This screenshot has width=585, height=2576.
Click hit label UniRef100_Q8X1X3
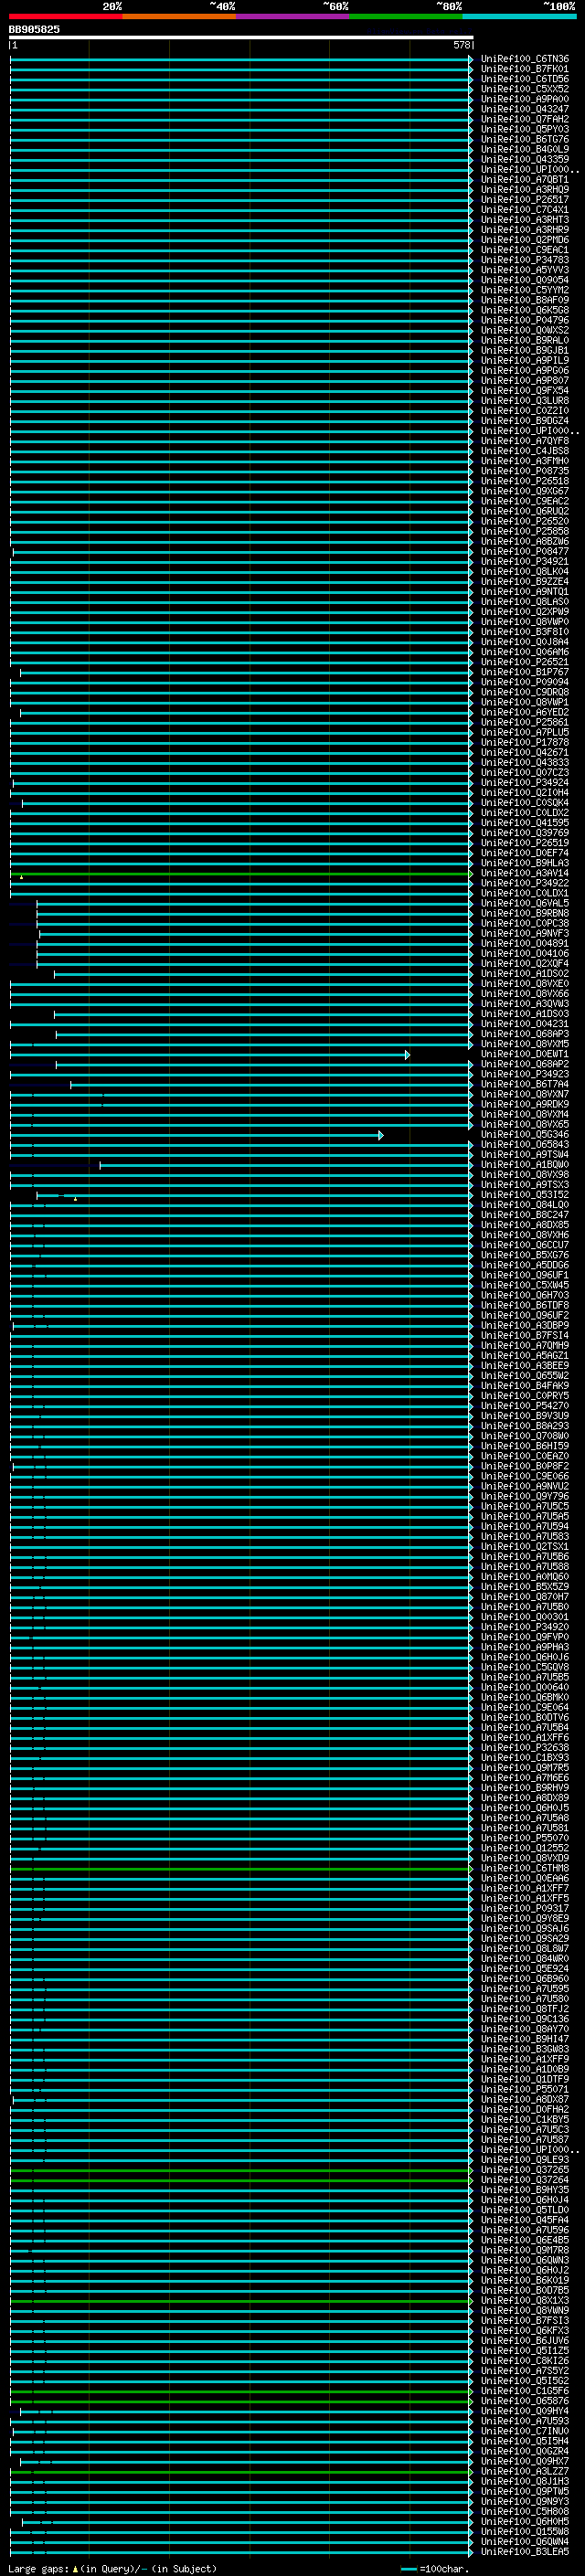pyautogui.click(x=525, y=2300)
